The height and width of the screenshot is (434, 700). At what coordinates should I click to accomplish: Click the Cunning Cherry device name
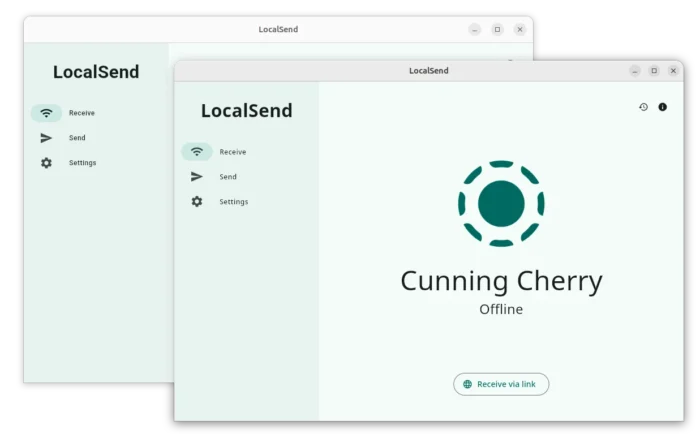point(501,281)
